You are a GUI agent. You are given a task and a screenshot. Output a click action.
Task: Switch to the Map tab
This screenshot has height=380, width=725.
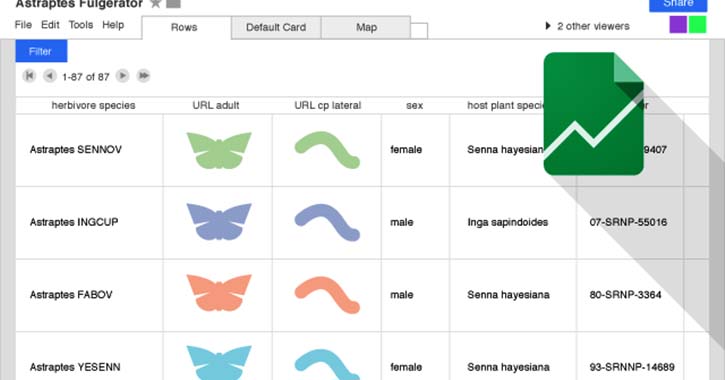pyautogui.click(x=366, y=28)
